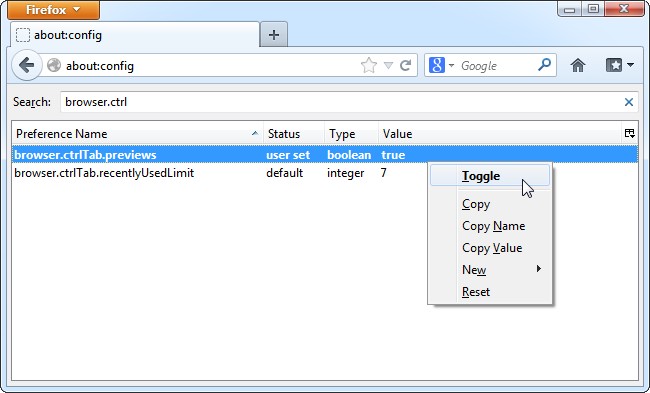Go to the Home page icon

pos(578,65)
